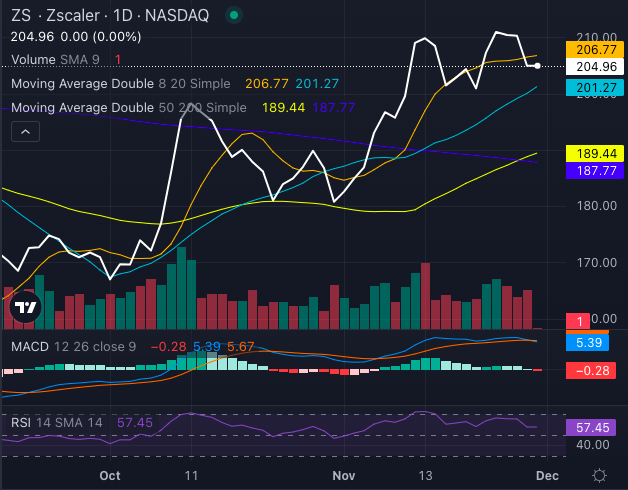The width and height of the screenshot is (628, 490).
Task: Click the red volume value label 1
Action: pyautogui.click(x=581, y=321)
